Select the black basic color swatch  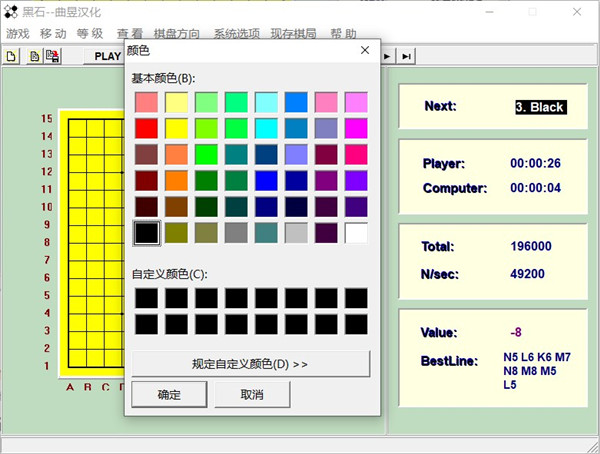tap(146, 233)
